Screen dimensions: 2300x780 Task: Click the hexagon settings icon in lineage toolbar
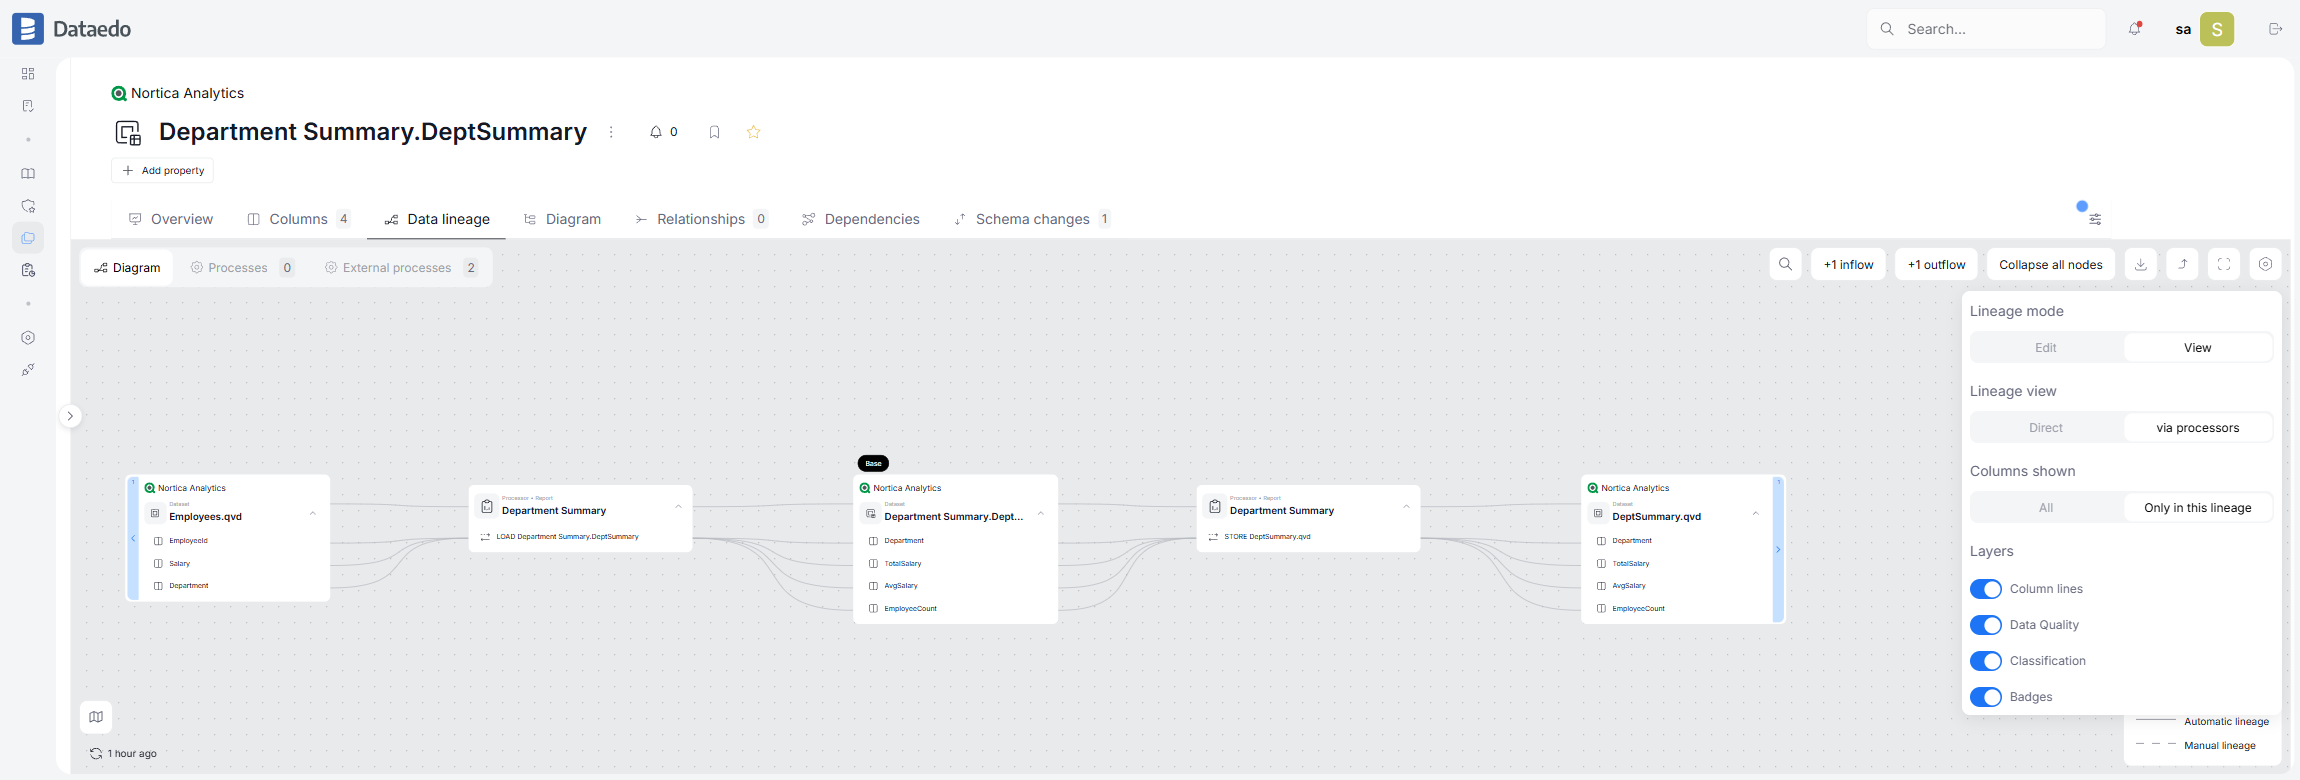coord(2266,264)
